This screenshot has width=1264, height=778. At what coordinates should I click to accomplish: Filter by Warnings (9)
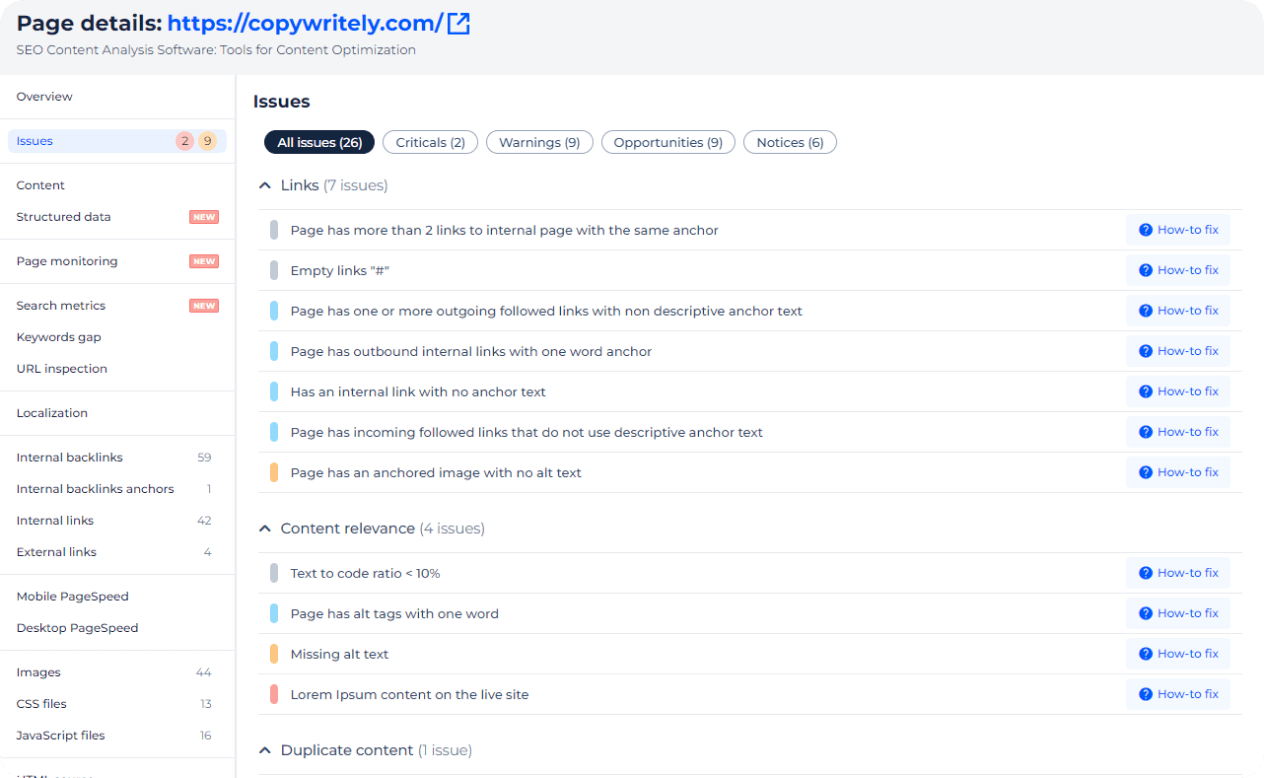[x=539, y=142]
